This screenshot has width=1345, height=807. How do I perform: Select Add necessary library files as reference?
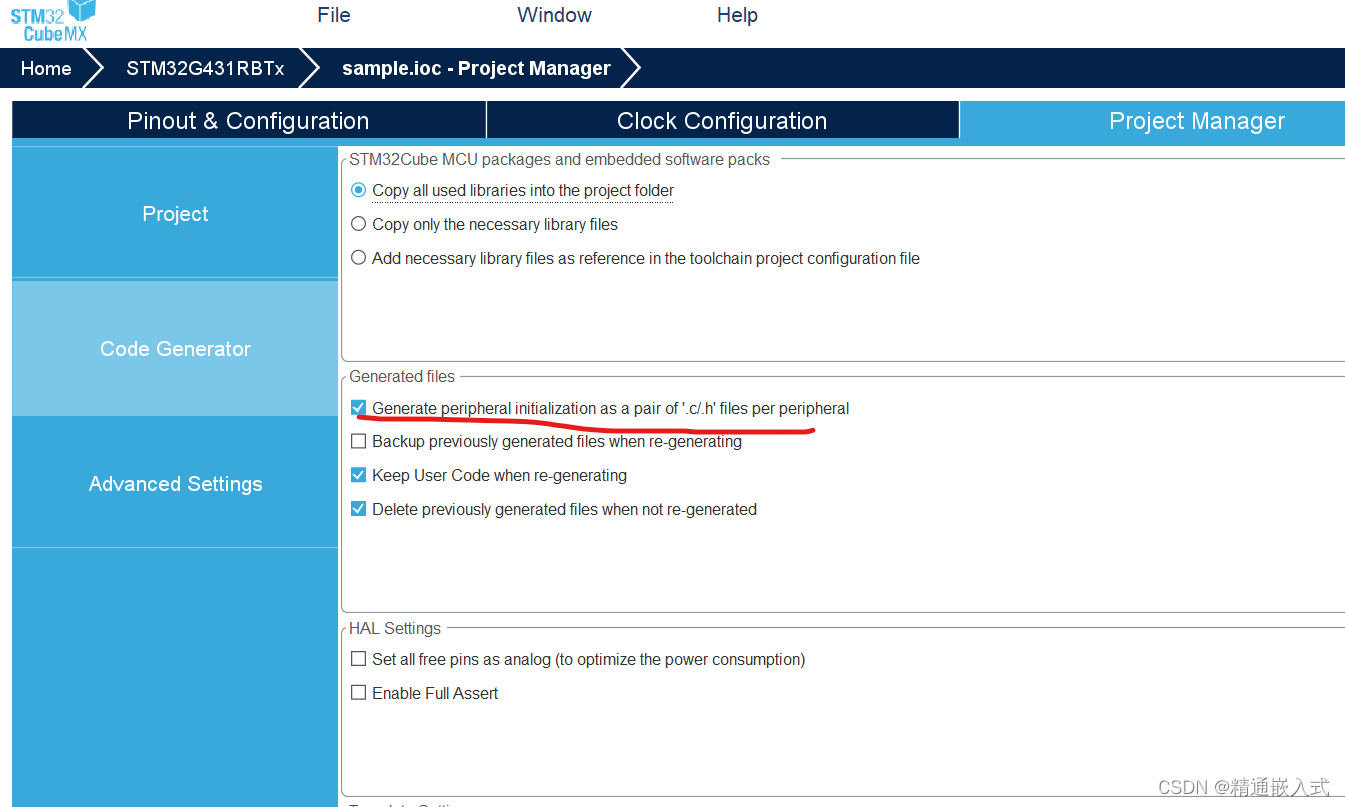click(359, 258)
